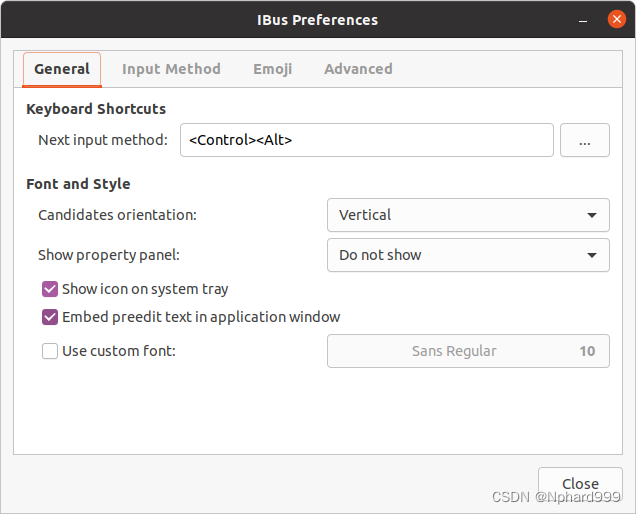Click the Font and Style section heading
Image resolution: width=636 pixels, height=514 pixels.
(x=78, y=184)
